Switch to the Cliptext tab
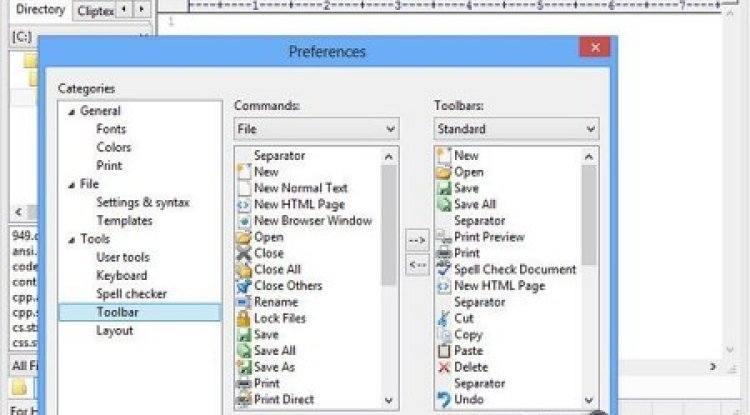The width and height of the screenshot is (750, 415). pos(95,11)
